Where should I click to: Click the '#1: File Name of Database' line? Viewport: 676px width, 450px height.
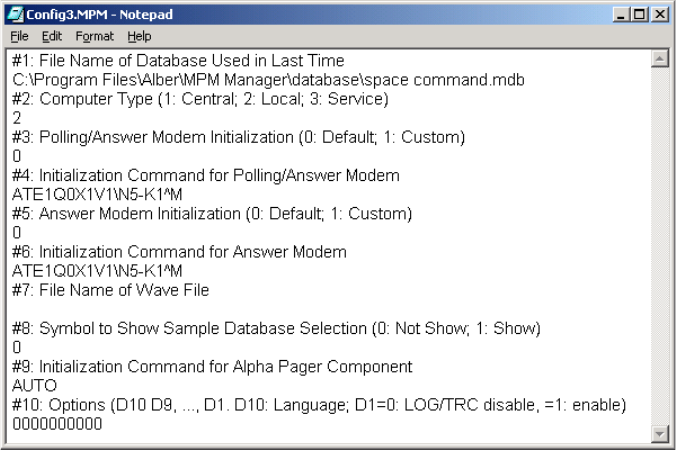tap(178, 61)
